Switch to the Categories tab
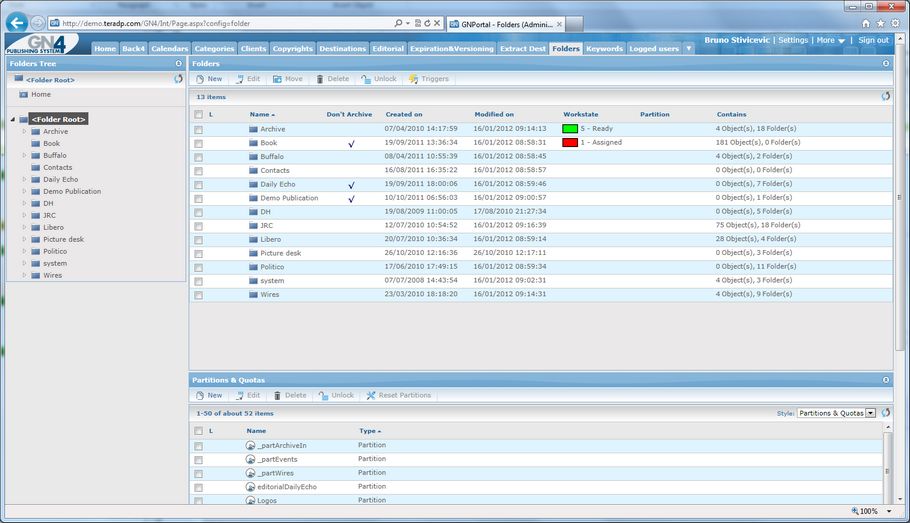 tap(214, 48)
